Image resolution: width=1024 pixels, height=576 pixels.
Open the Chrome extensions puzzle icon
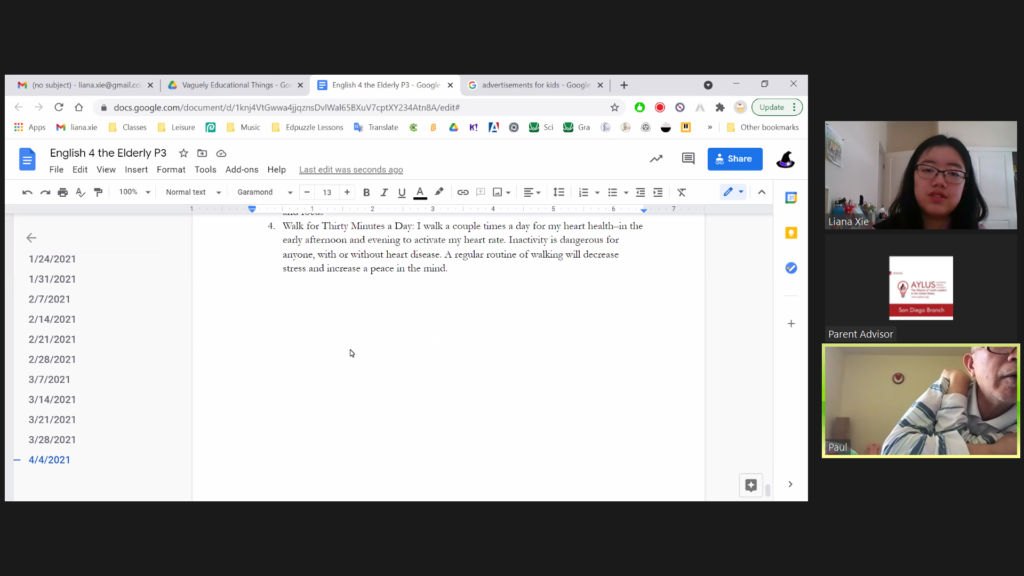(720, 108)
